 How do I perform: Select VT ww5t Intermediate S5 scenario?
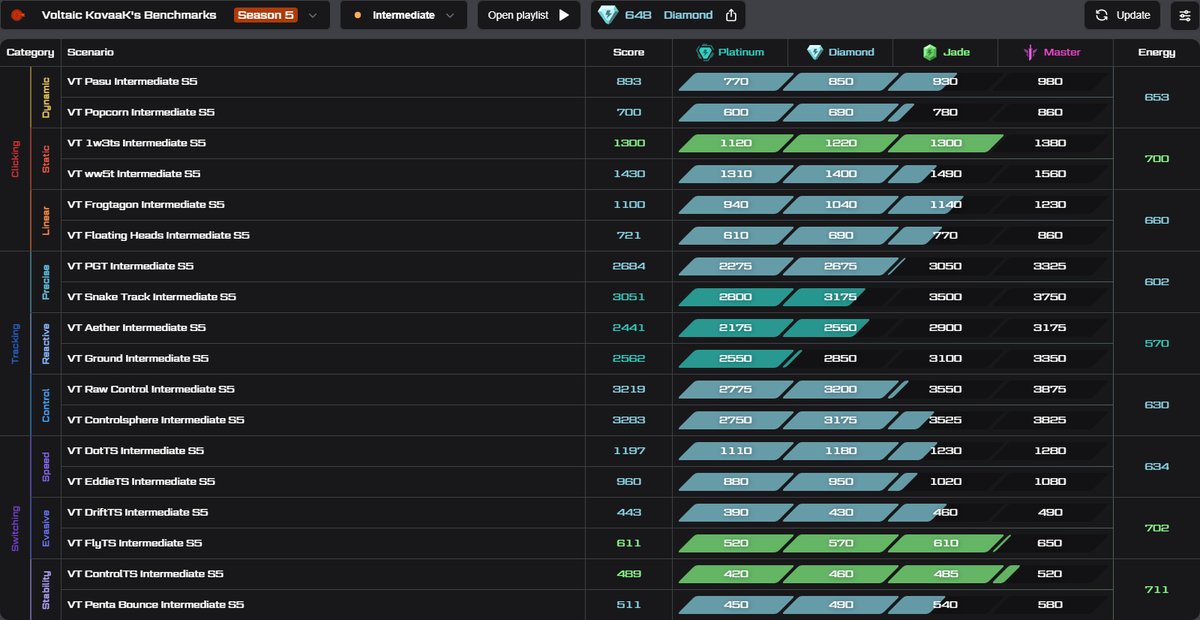134,174
